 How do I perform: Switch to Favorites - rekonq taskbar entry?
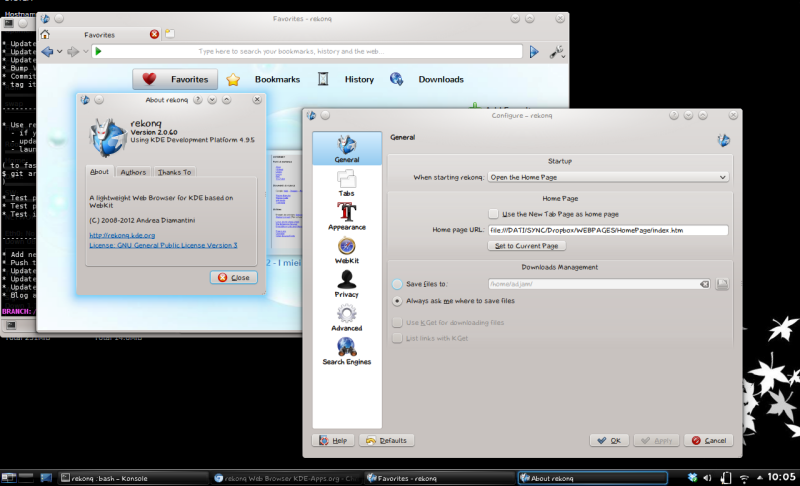[x=439, y=478]
